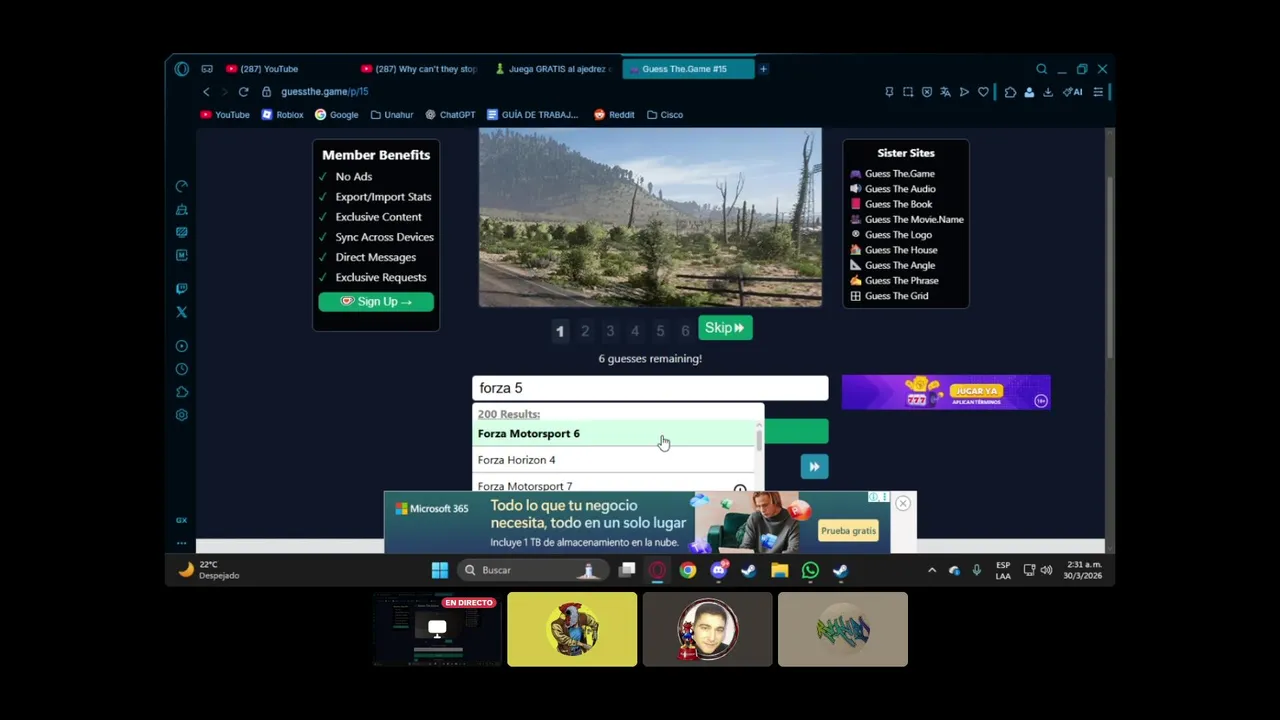Open ChatGPT bookmark
The height and width of the screenshot is (720, 1280).
tap(450, 115)
